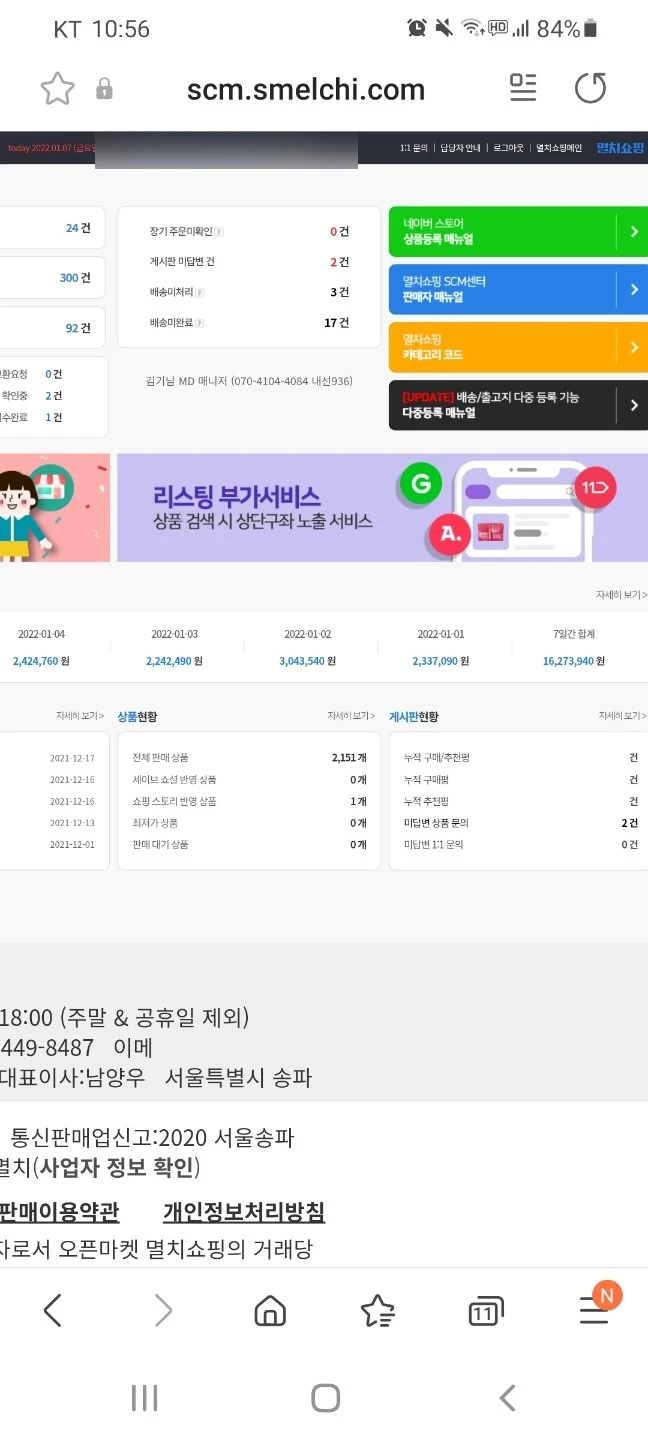The height and width of the screenshot is (1440, 648).
Task: Click the 미답변 상품 문의 row
Action: pos(520,823)
